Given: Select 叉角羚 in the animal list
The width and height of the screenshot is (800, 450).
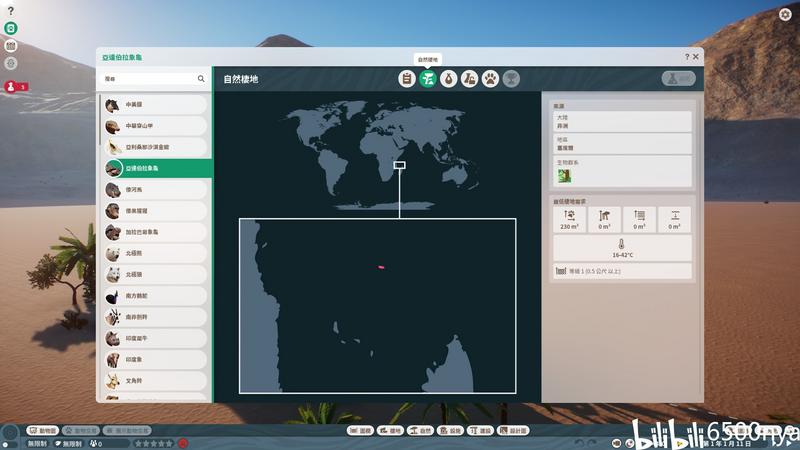Looking at the screenshot, I should pyautogui.click(x=156, y=381).
